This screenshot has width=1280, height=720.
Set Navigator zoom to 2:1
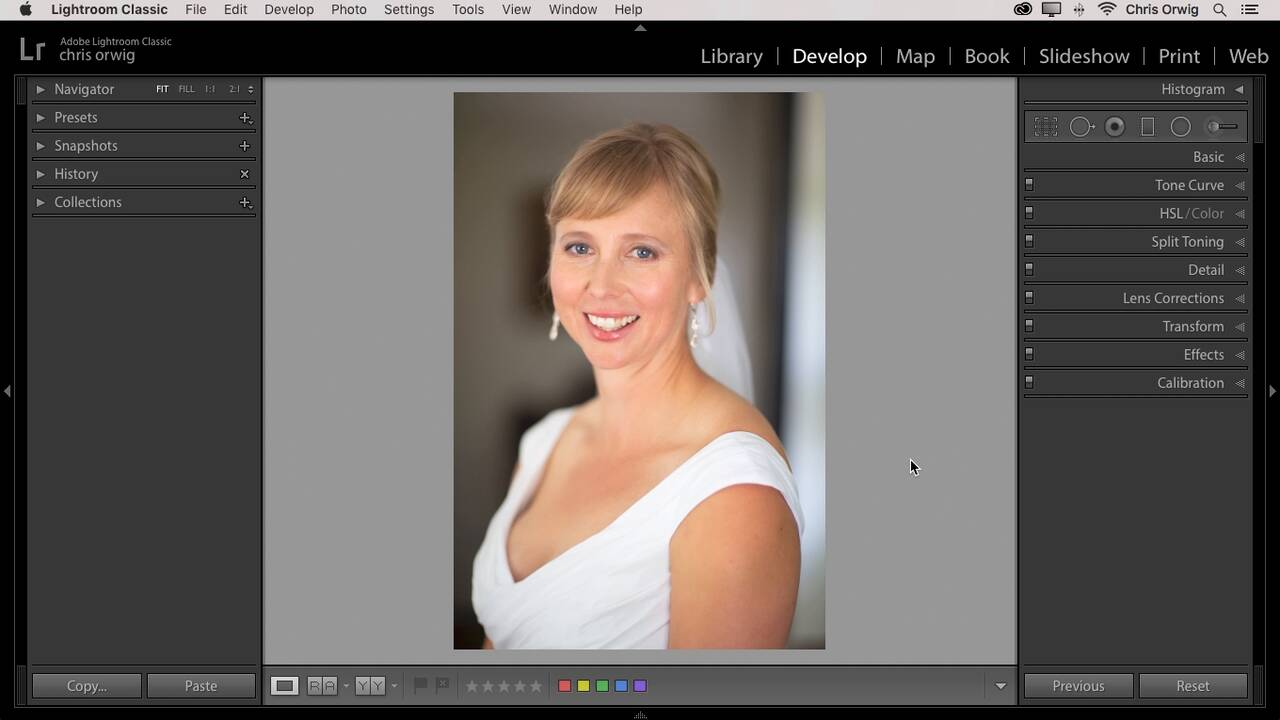[234, 89]
